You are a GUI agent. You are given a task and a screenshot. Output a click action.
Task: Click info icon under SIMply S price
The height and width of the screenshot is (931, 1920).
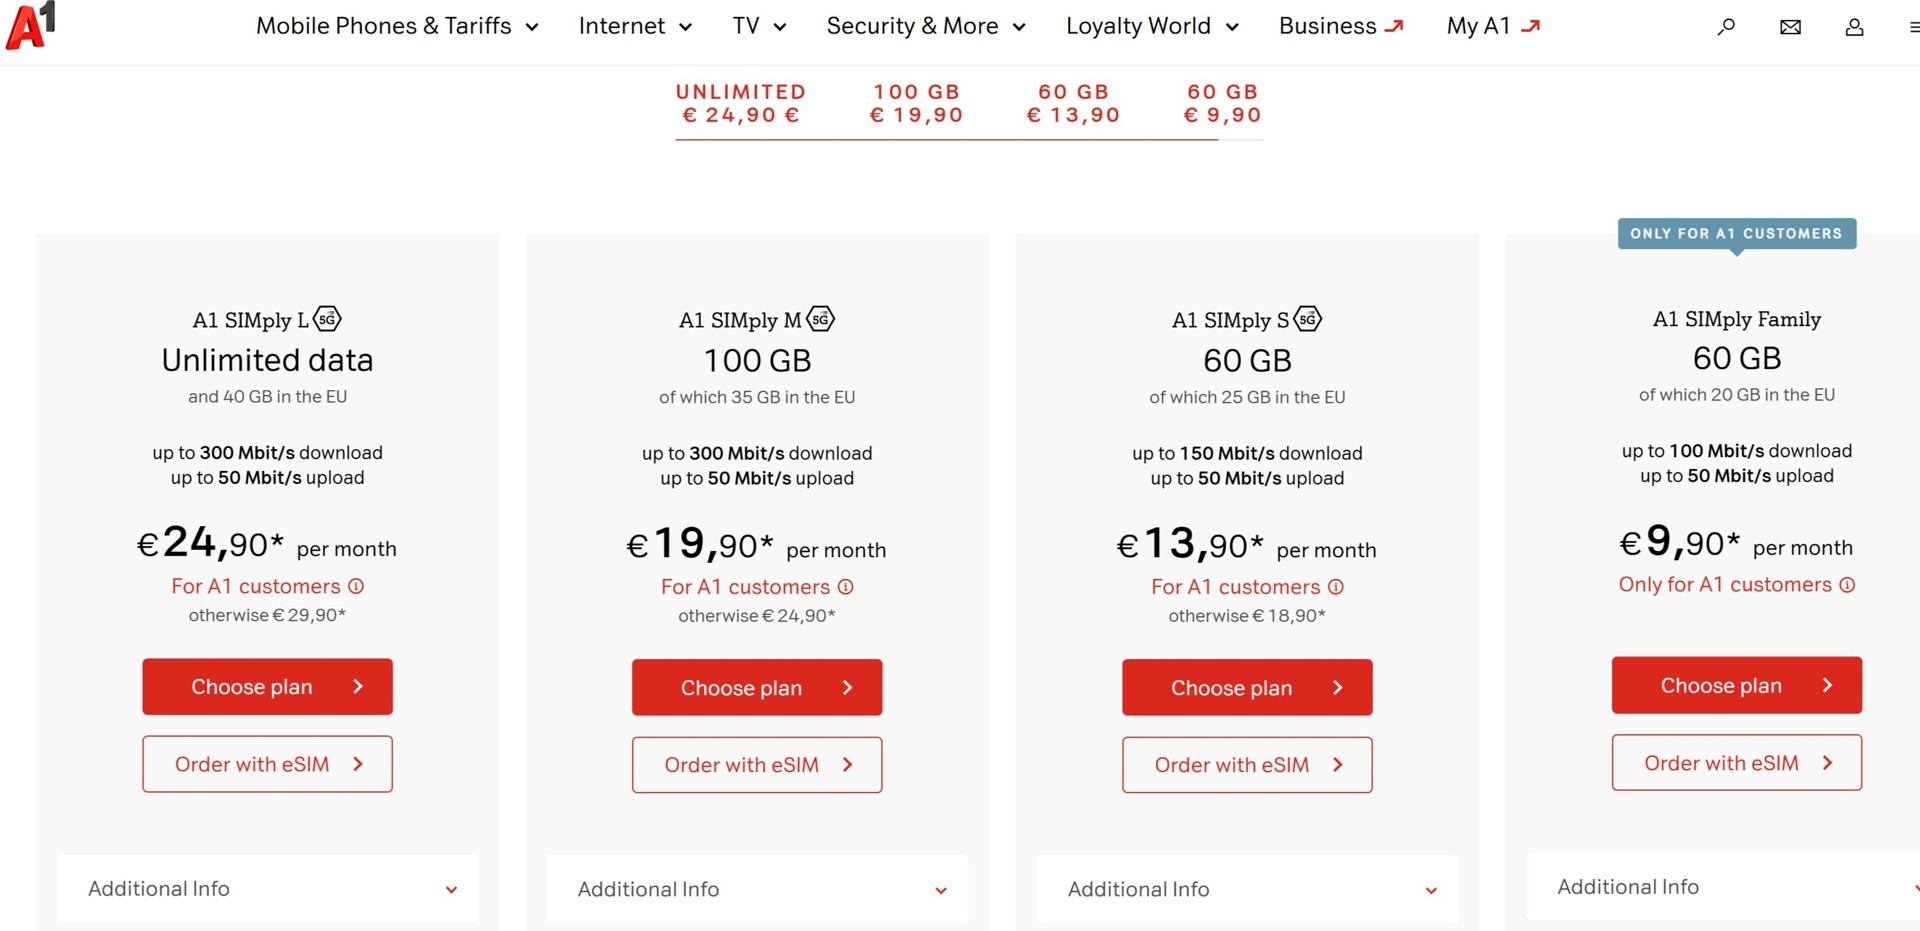coord(1336,587)
